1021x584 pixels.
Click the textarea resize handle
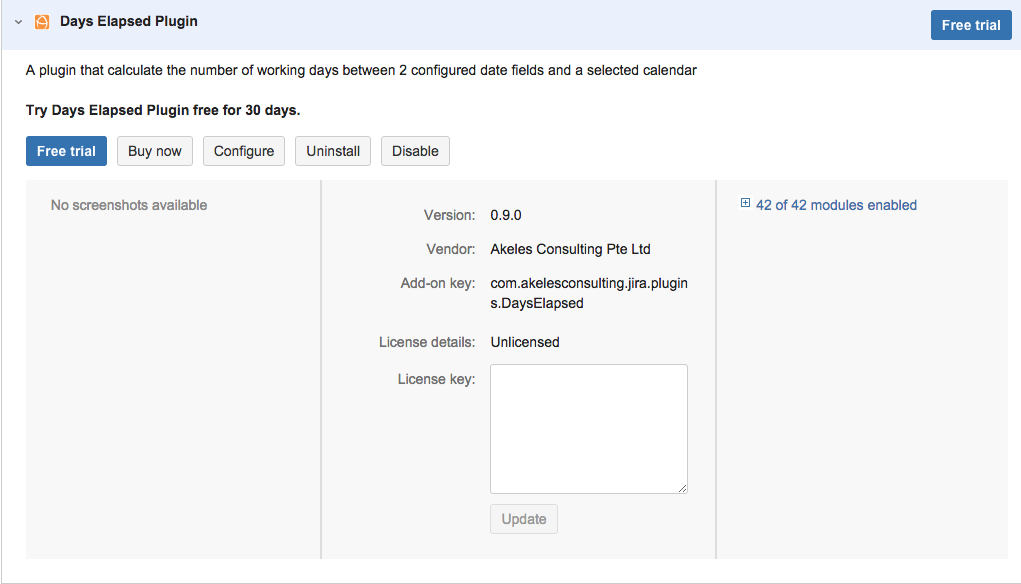[x=682, y=487]
